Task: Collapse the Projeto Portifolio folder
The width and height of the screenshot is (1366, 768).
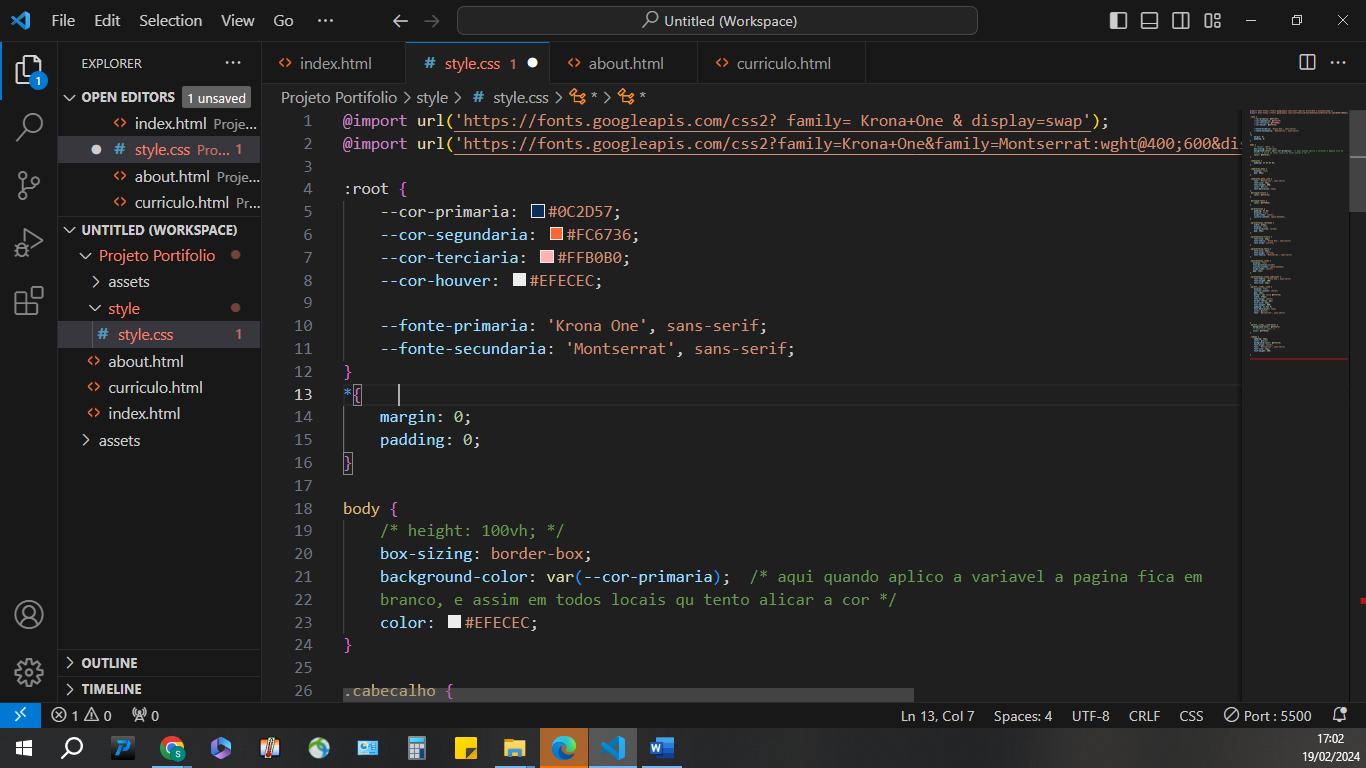Action: (x=86, y=256)
